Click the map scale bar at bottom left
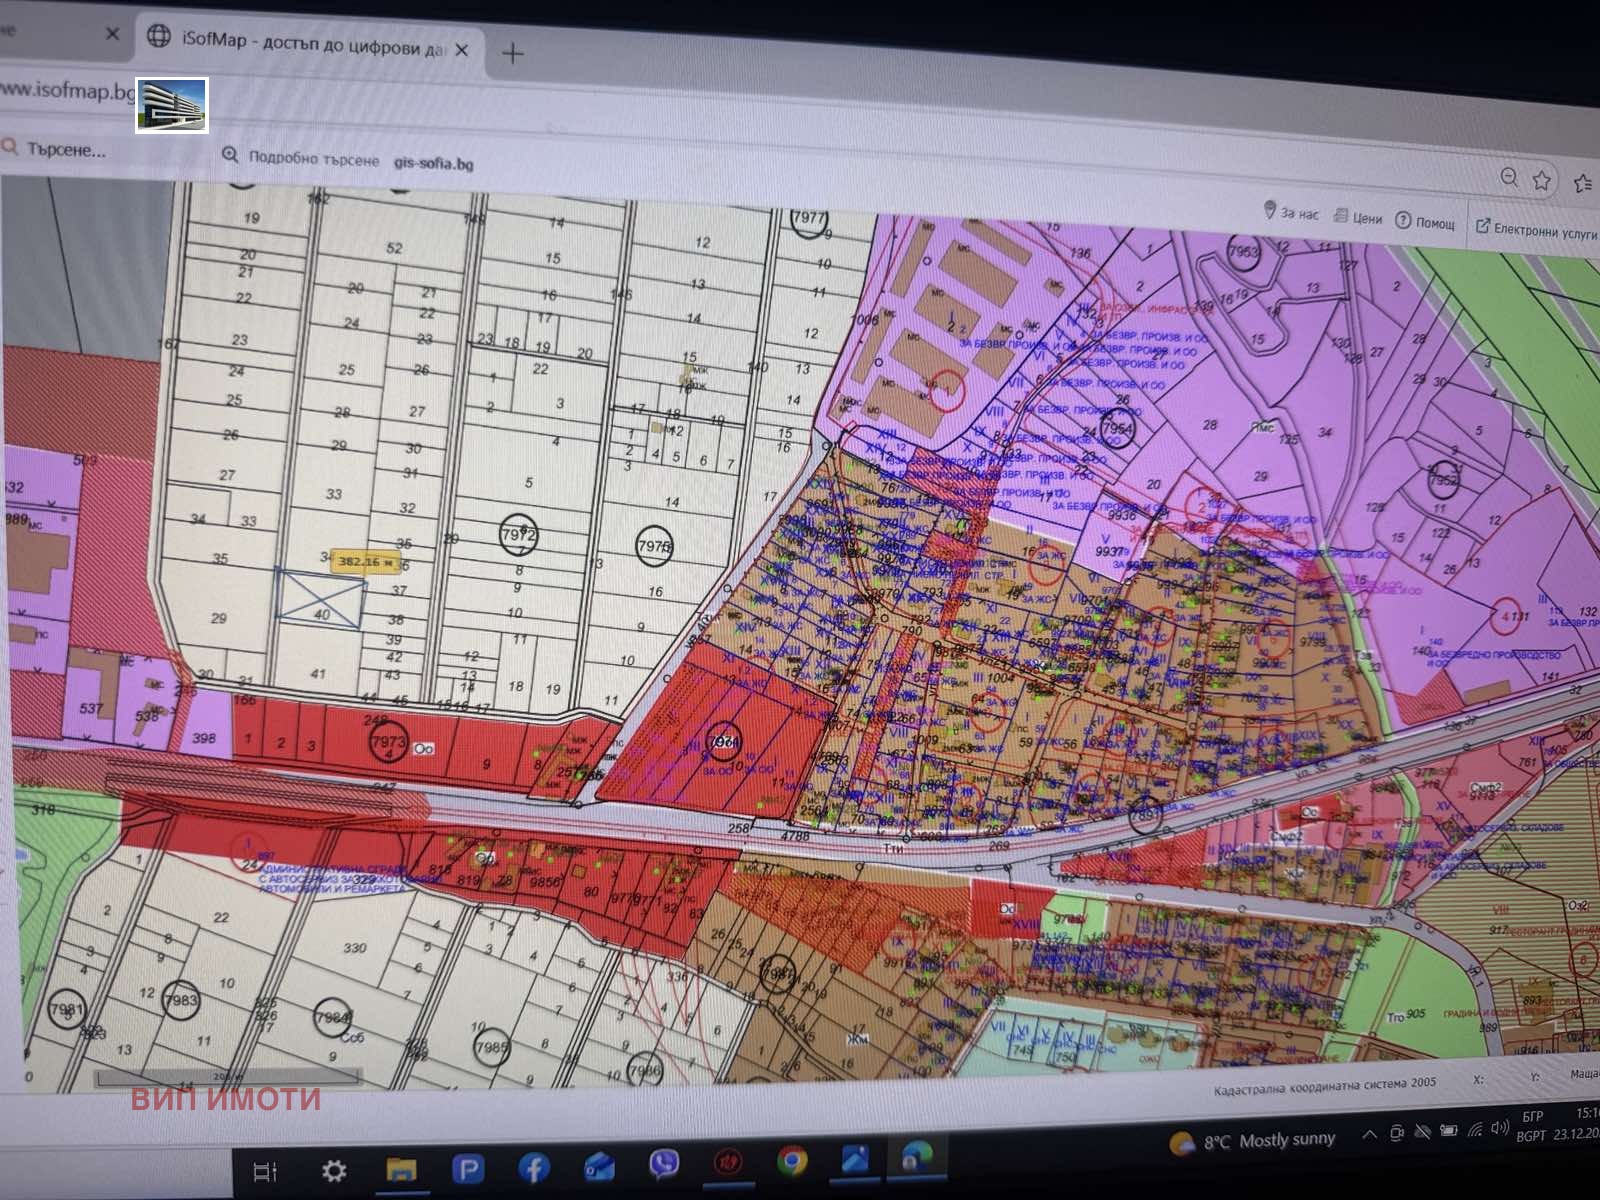1600x1200 pixels. [x=225, y=1077]
